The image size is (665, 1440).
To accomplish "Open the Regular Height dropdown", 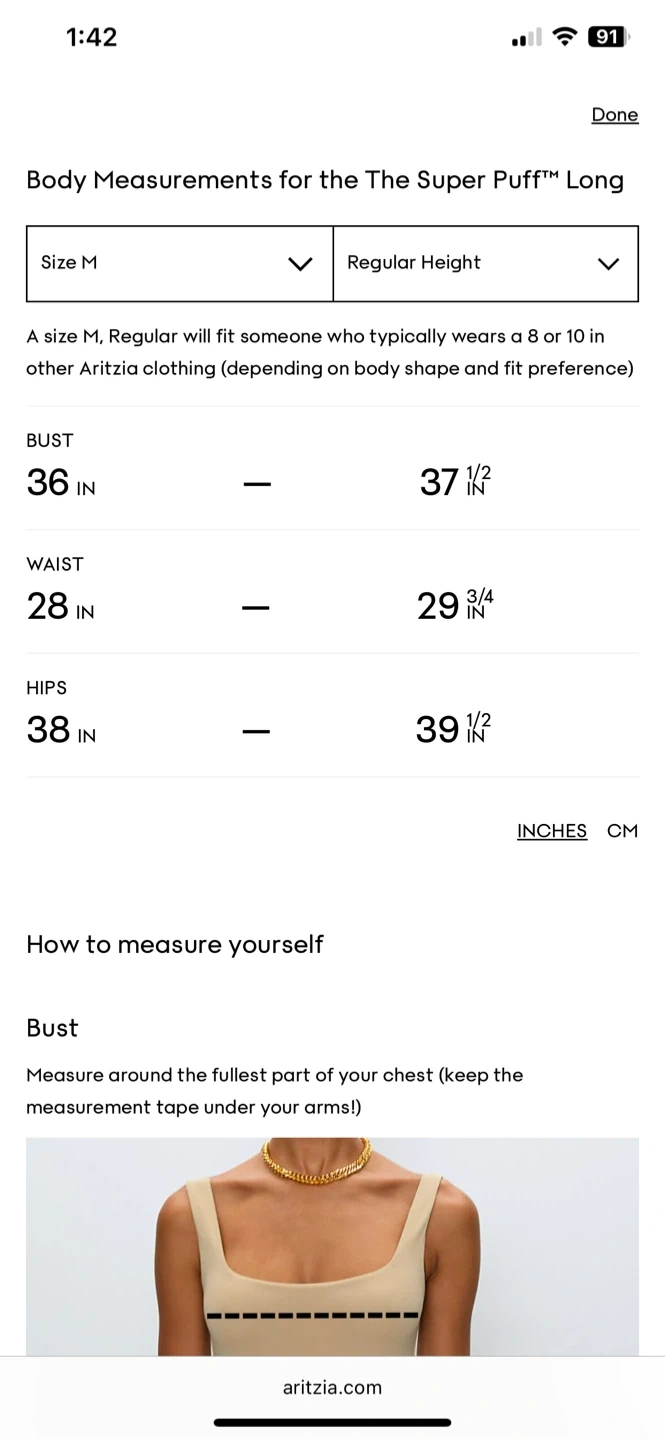I will pos(485,263).
